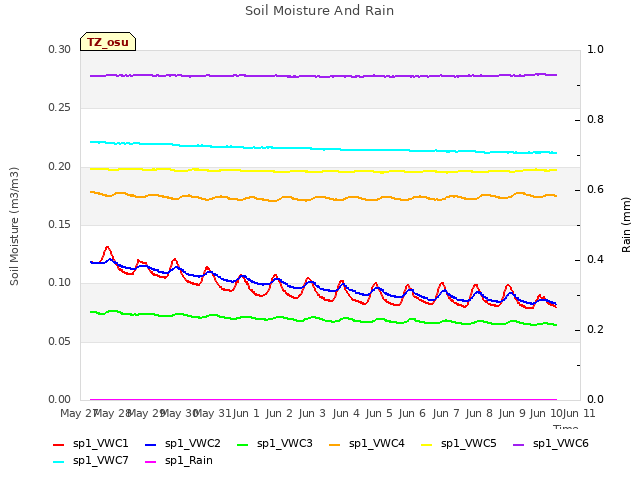The width and height of the screenshot is (640, 480).
Task: Click the Jun 4 date tick label
Action: 346,413
